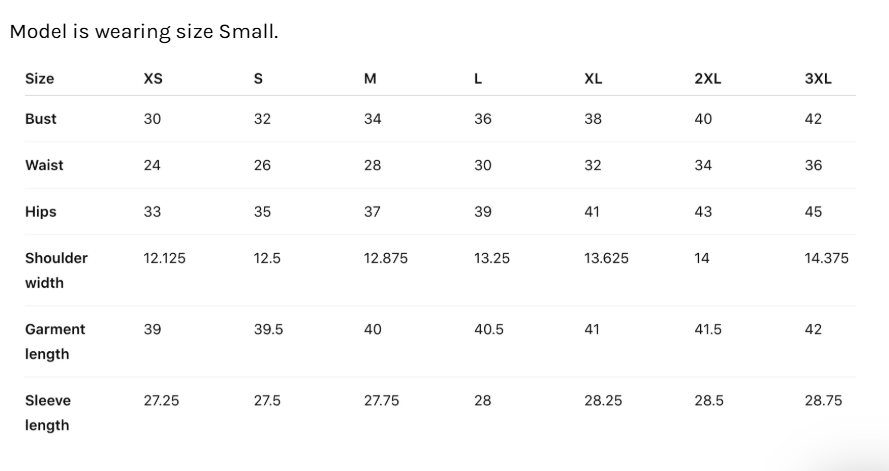The width and height of the screenshot is (889, 471).
Task: Select the 3XL column header
Action: (818, 78)
